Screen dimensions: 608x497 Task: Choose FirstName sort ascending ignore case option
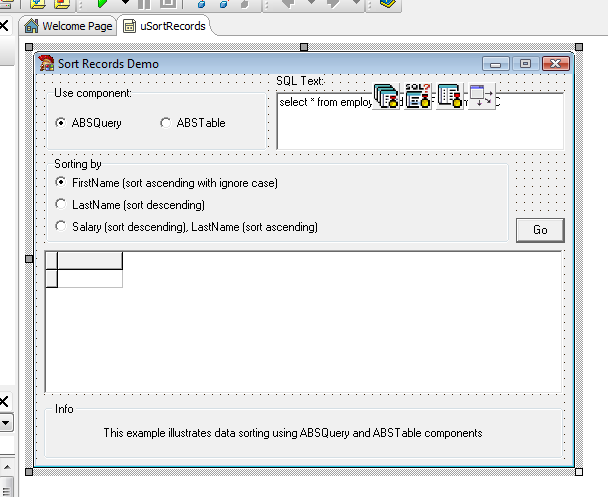point(62,183)
